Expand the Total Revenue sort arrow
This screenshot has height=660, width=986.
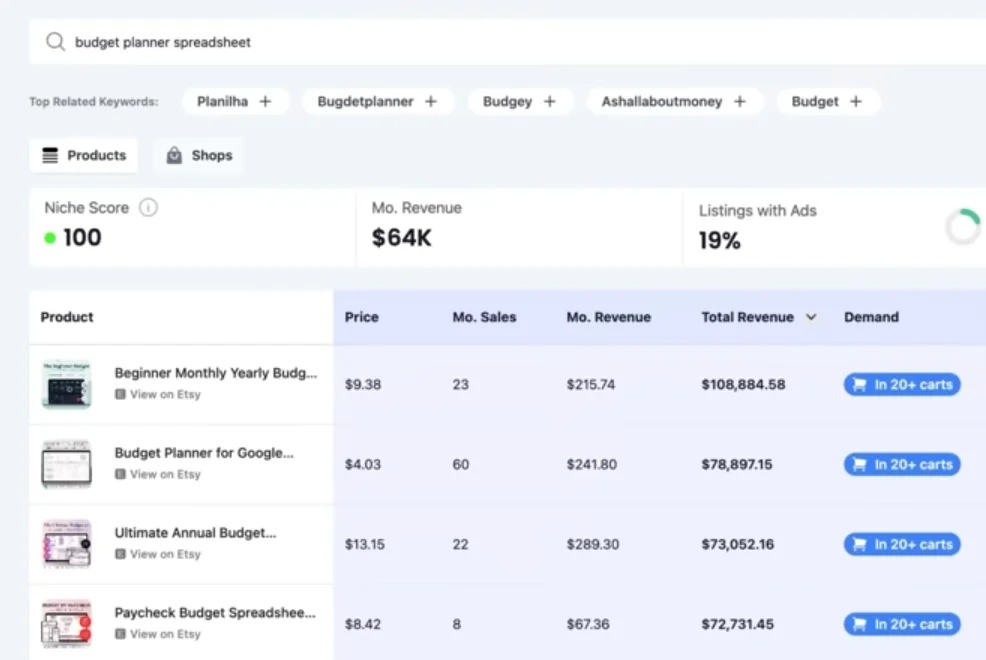coord(811,317)
